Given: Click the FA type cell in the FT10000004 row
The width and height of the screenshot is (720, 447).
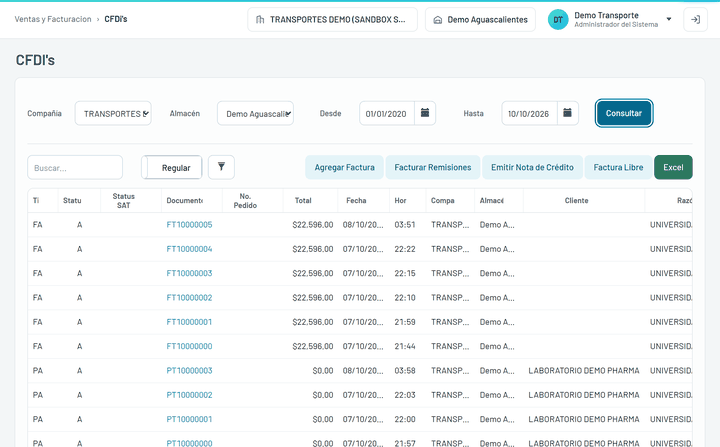Looking at the screenshot, I should click(x=38, y=249).
